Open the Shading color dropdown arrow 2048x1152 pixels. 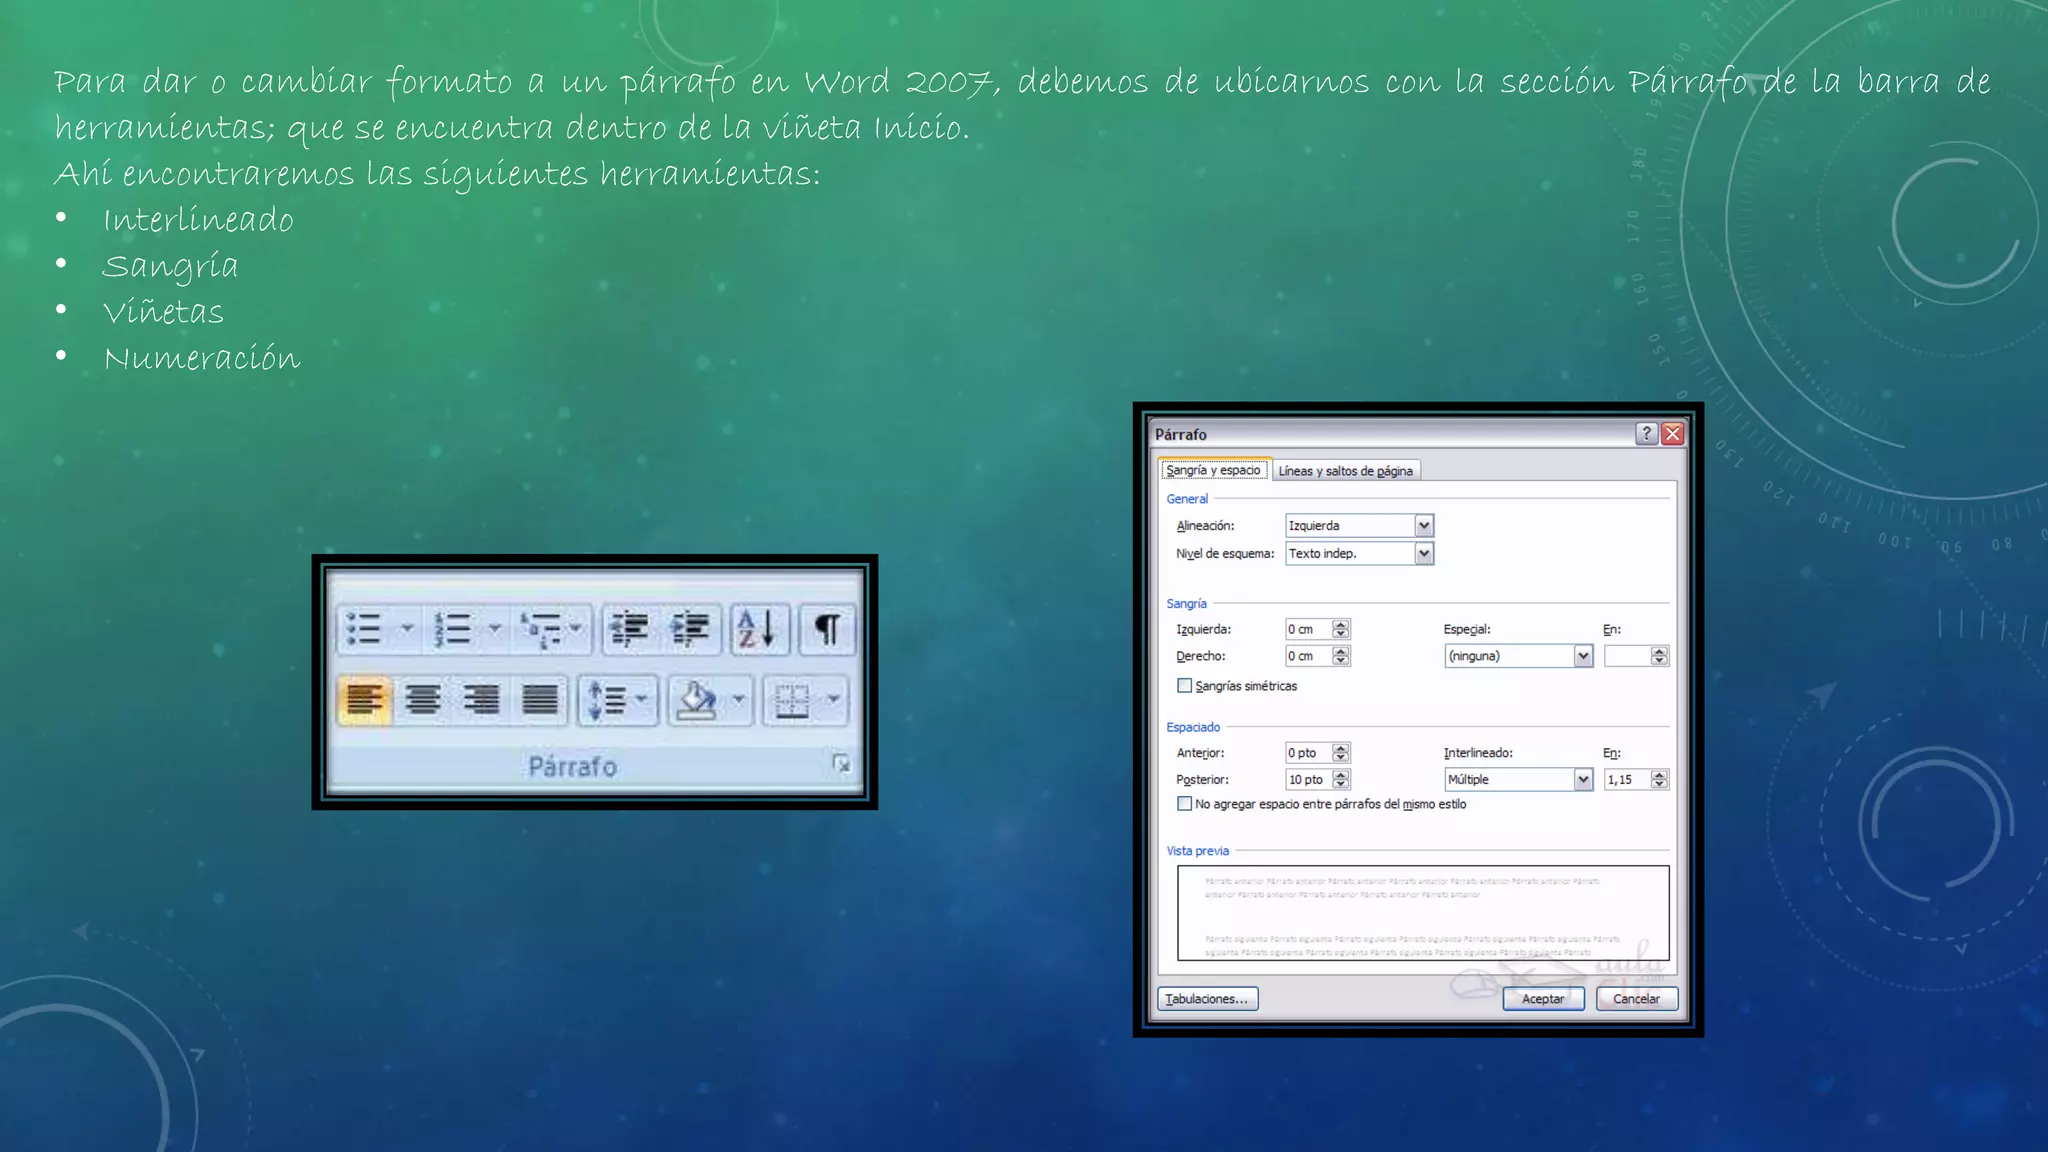pyautogui.click(x=738, y=699)
